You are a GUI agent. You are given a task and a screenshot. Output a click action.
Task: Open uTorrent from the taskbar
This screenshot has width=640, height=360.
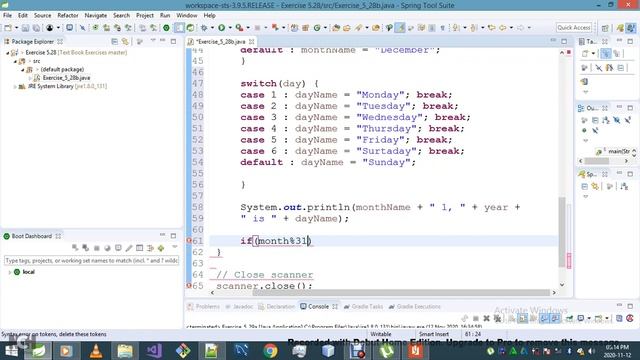click(387, 351)
